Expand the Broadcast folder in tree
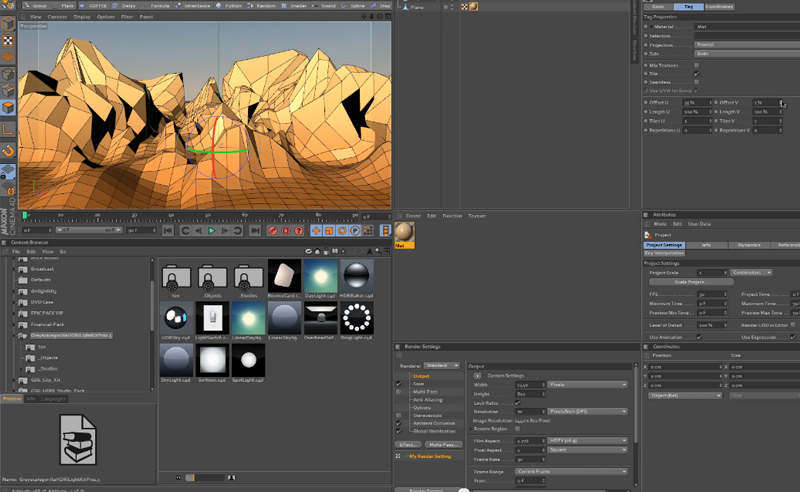Image resolution: width=800 pixels, height=492 pixels. tap(14, 269)
